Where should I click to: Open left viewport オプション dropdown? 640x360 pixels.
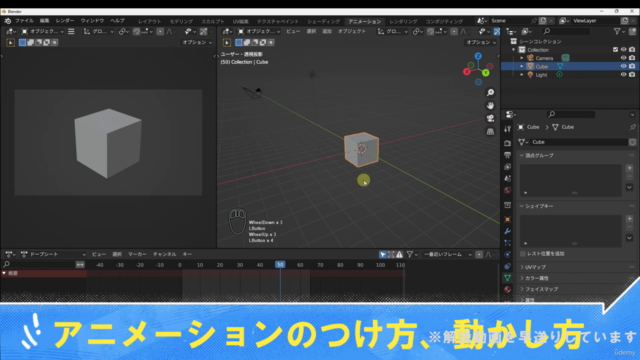[x=197, y=42]
